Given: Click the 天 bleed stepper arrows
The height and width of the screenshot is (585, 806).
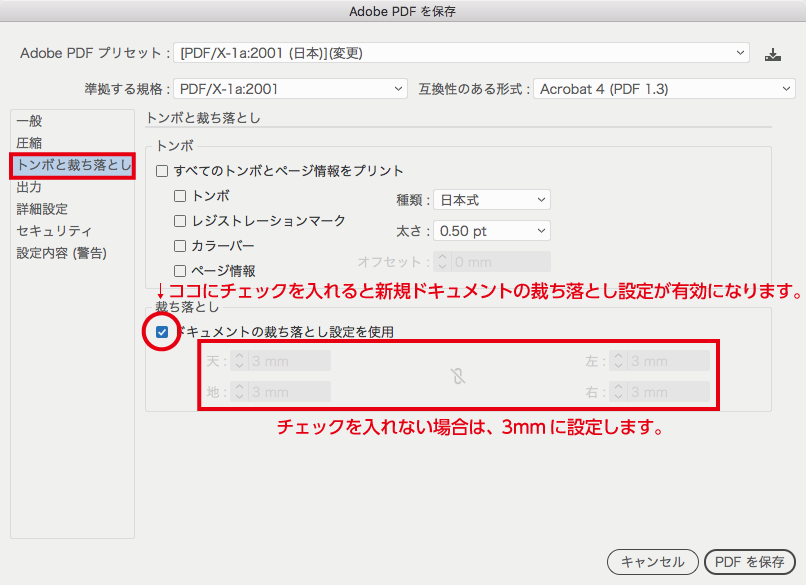Looking at the screenshot, I should coord(240,361).
